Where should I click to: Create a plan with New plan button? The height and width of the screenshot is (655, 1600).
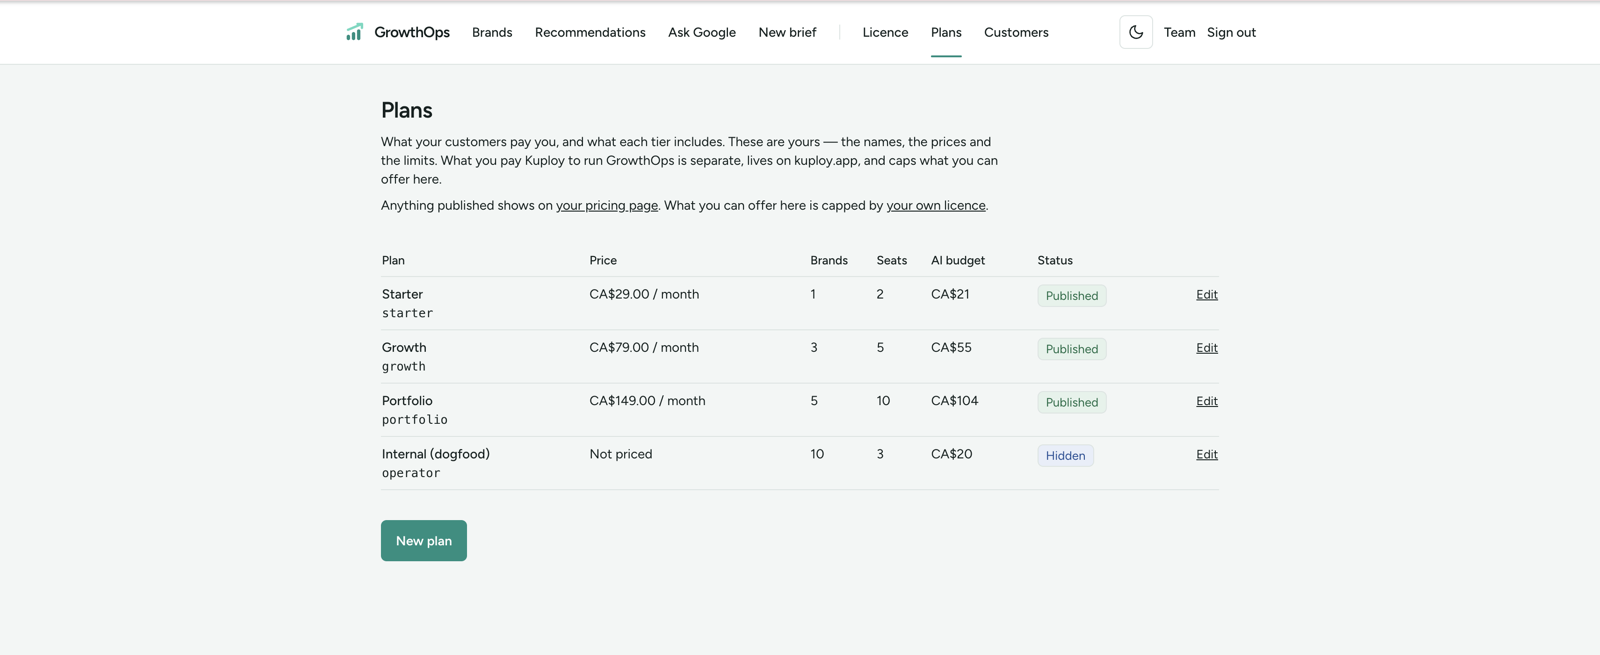tap(424, 540)
